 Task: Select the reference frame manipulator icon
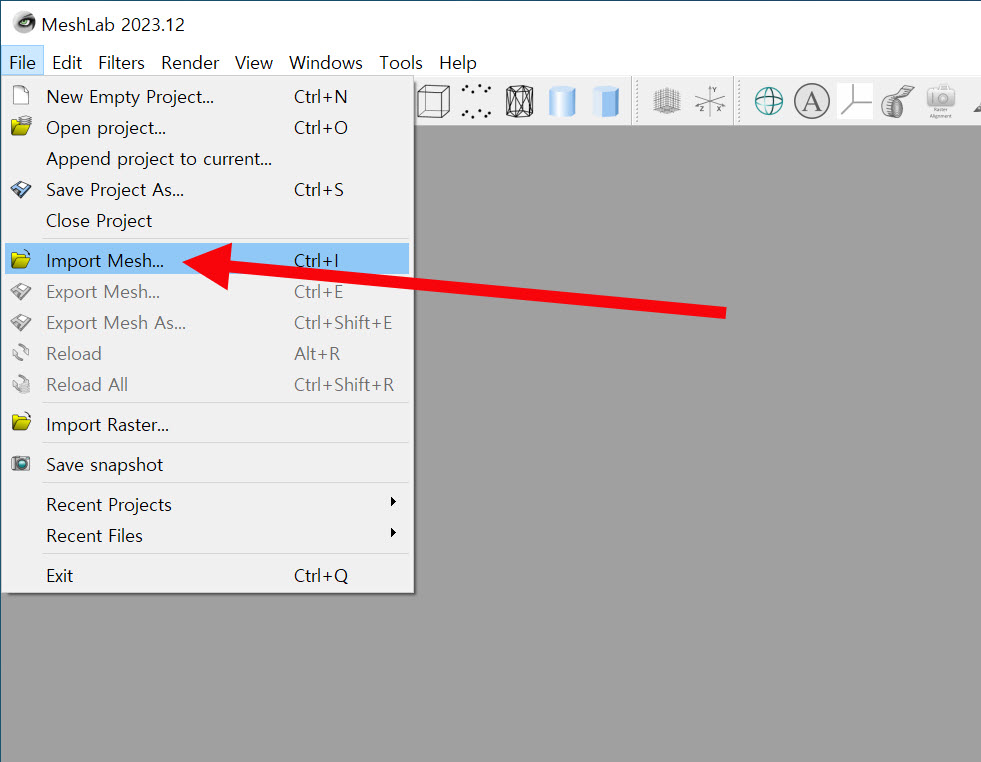pyautogui.click(x=855, y=101)
